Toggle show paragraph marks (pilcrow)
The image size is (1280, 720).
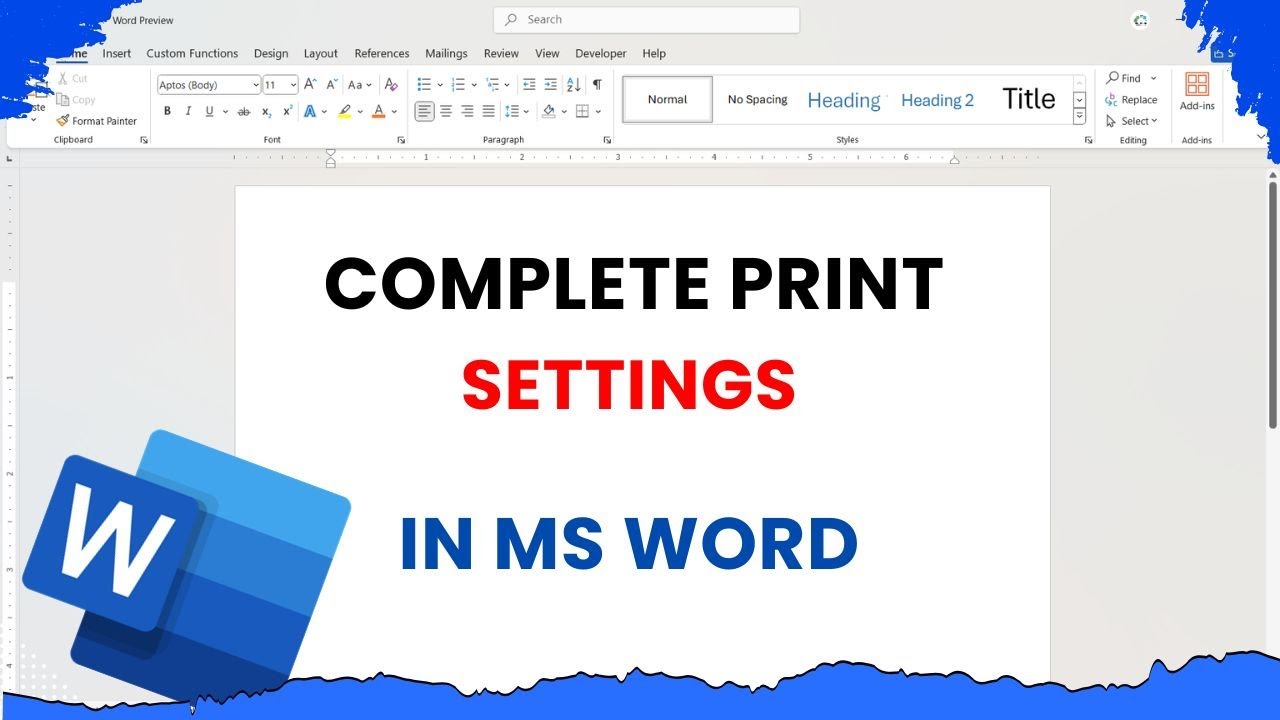[597, 85]
